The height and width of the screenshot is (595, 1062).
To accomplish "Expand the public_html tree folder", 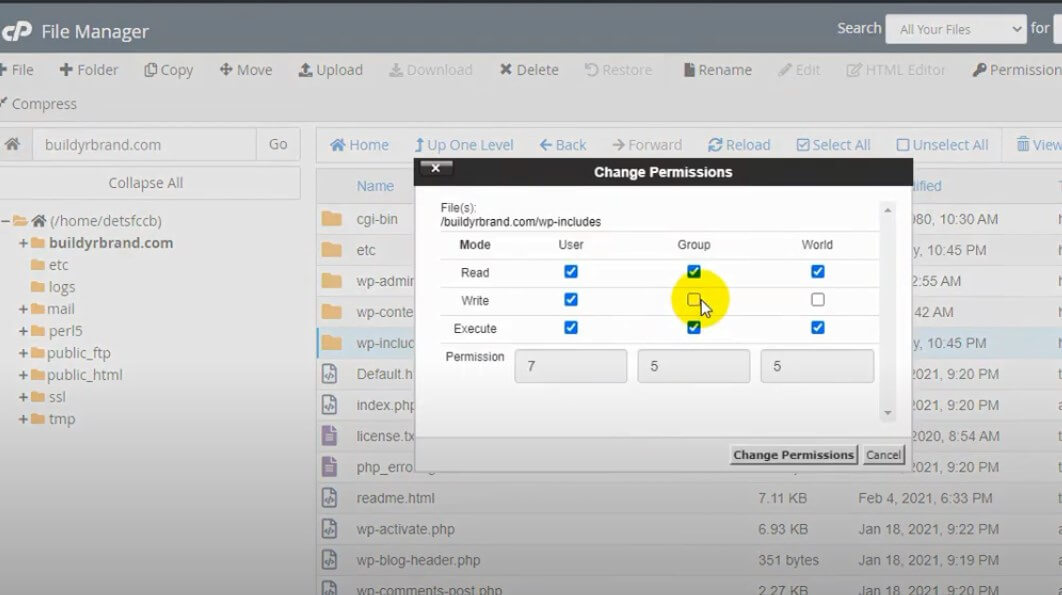I will [23, 375].
